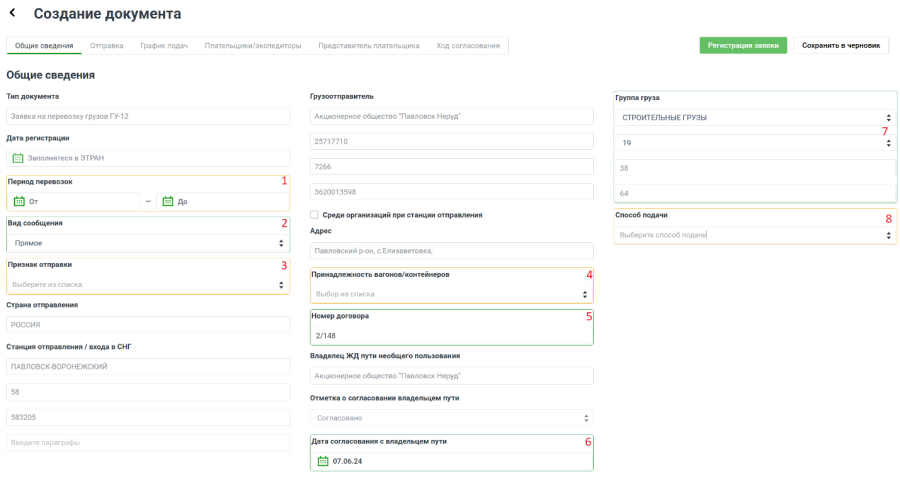Click calendar icon in Дата регистрации field
The height and width of the screenshot is (489, 900).
pyautogui.click(x=18, y=158)
